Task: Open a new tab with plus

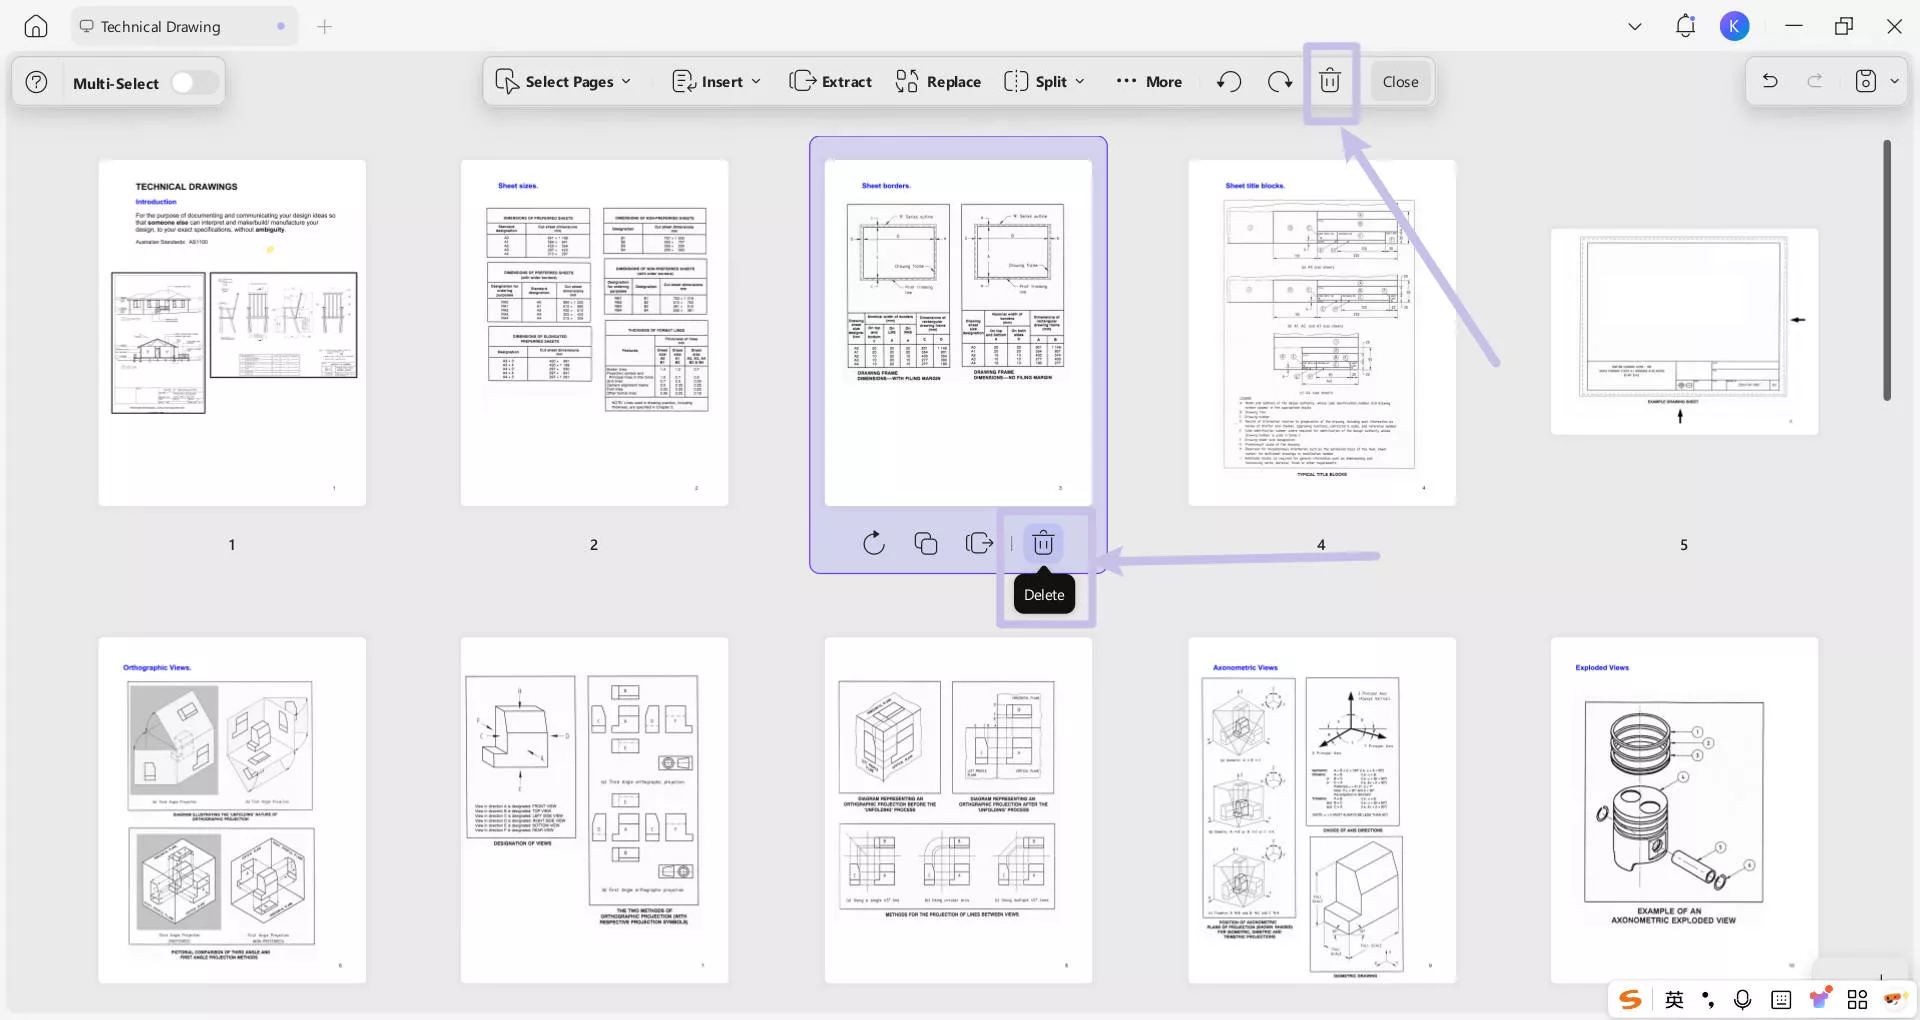Action: pos(325,27)
